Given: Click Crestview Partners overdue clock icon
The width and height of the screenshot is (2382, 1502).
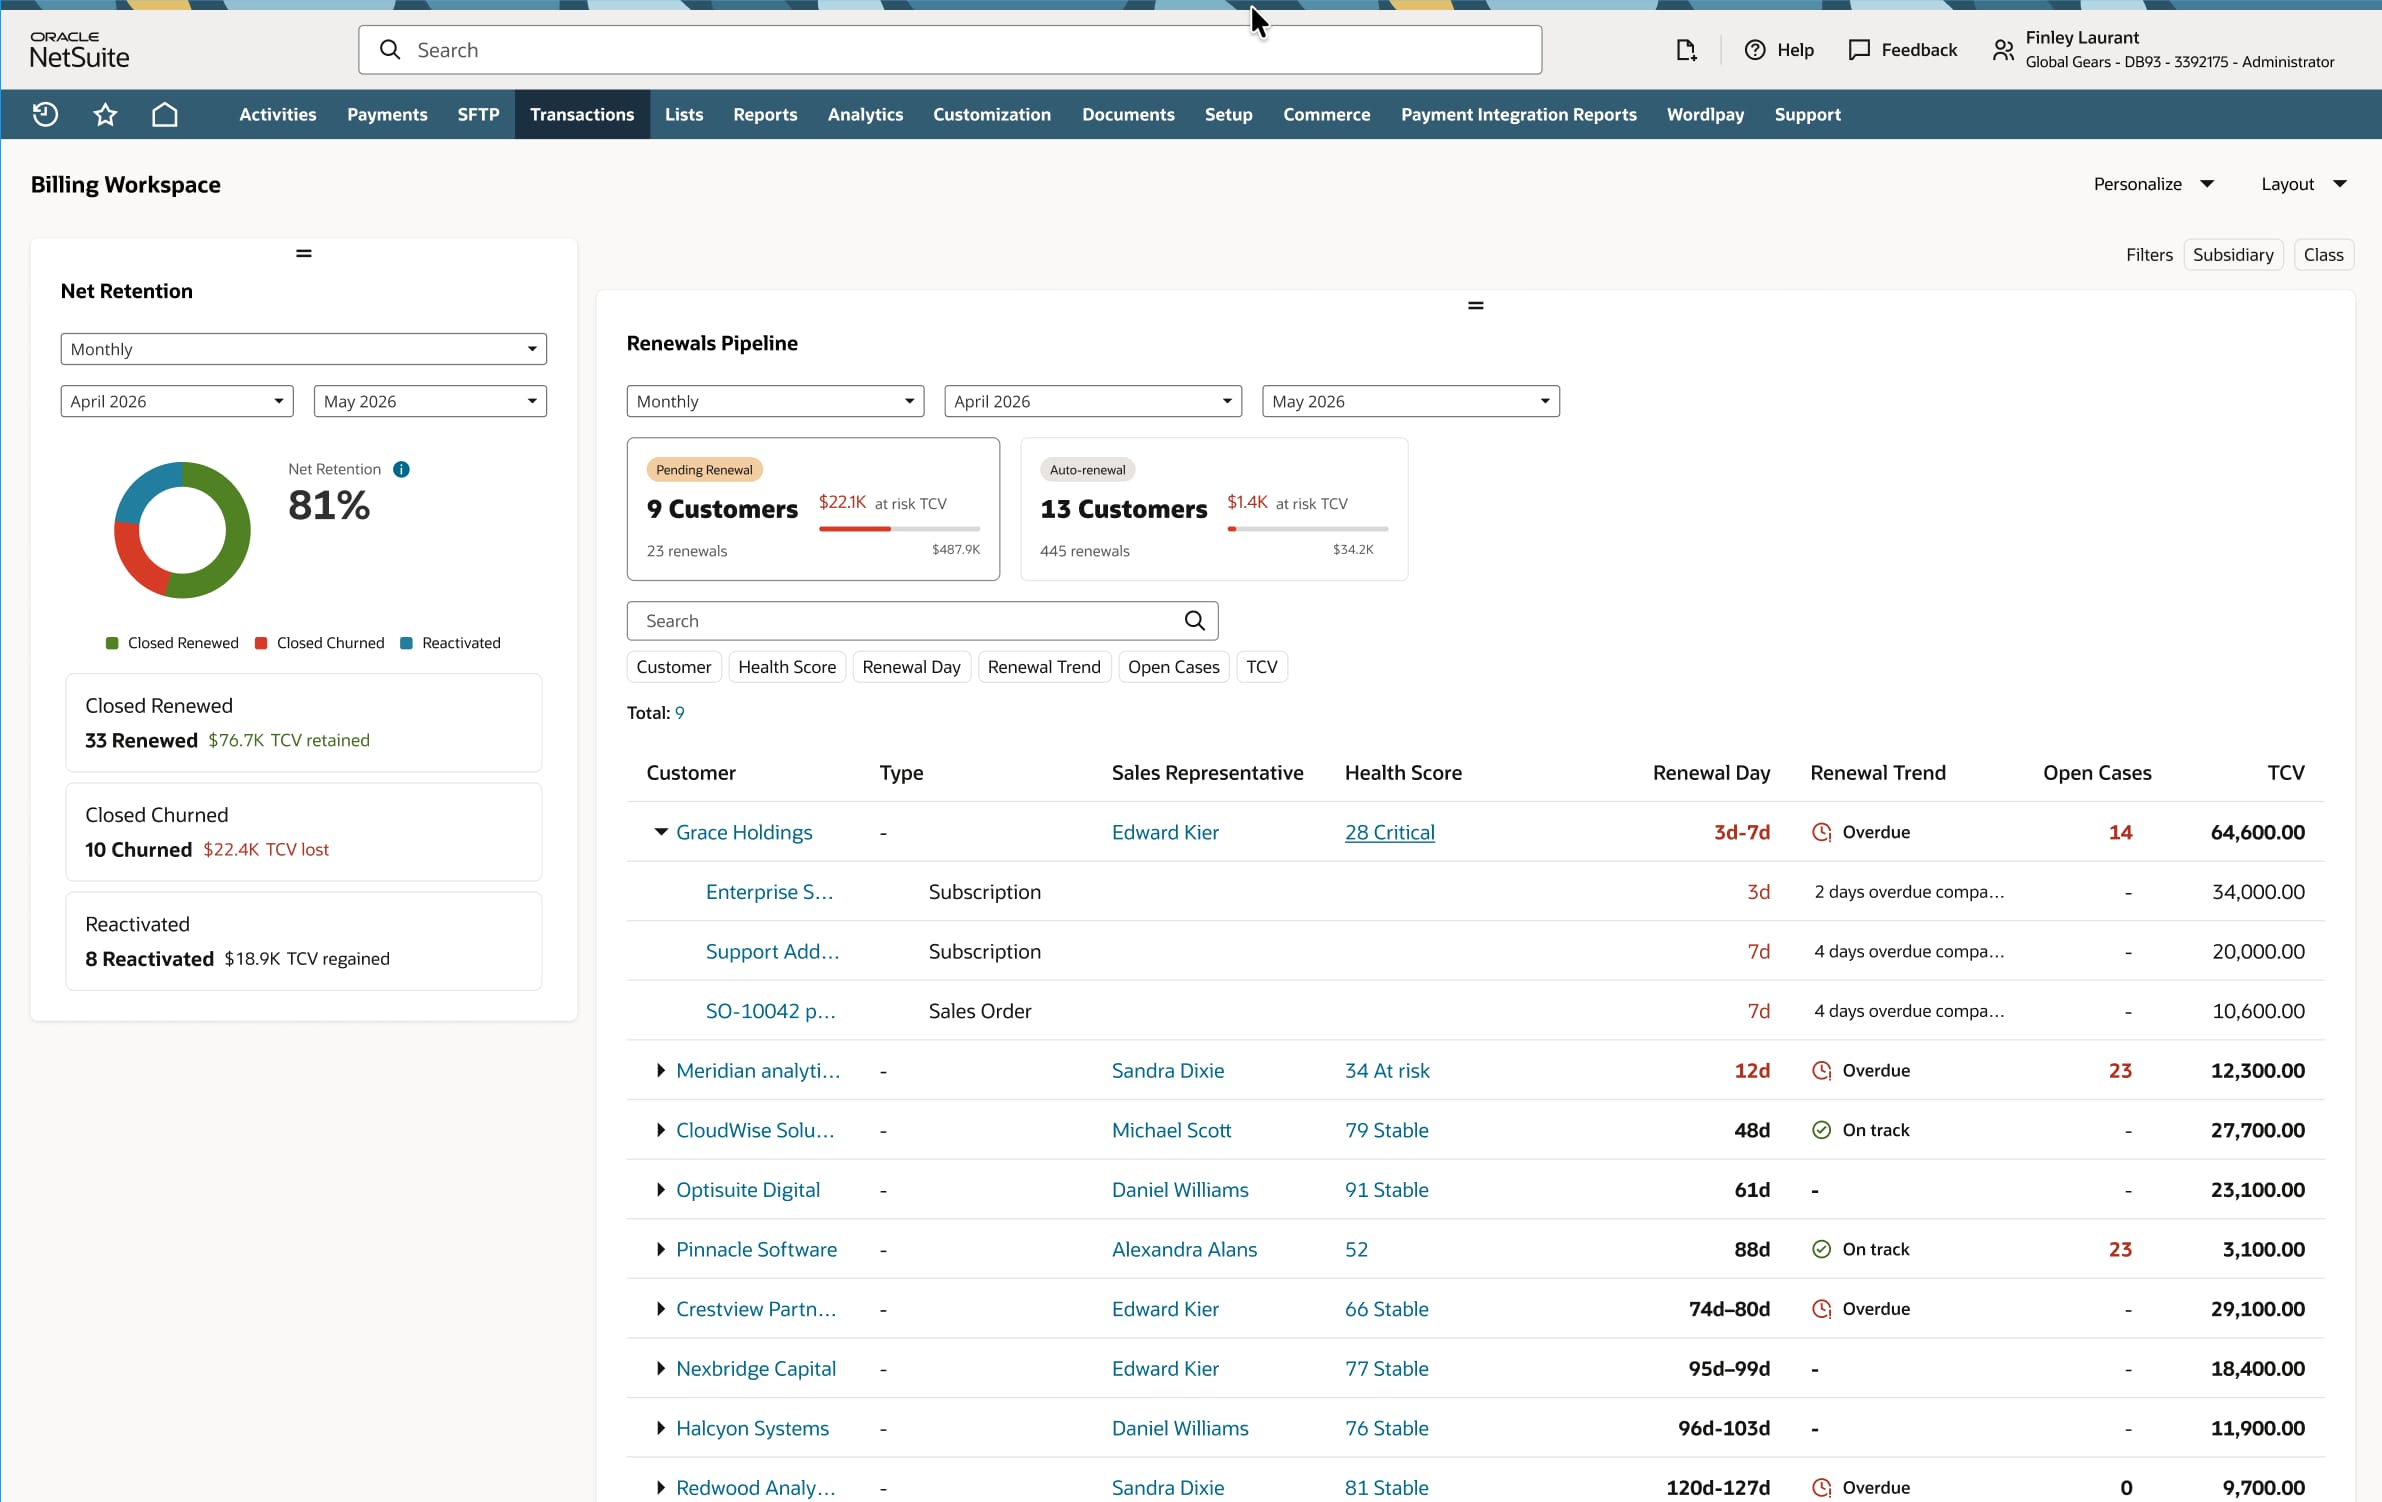Looking at the screenshot, I should 1822,1309.
